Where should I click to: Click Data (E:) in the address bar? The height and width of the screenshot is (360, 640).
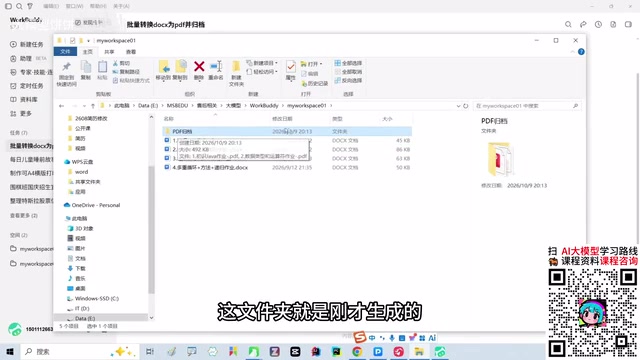pyautogui.click(x=148, y=105)
